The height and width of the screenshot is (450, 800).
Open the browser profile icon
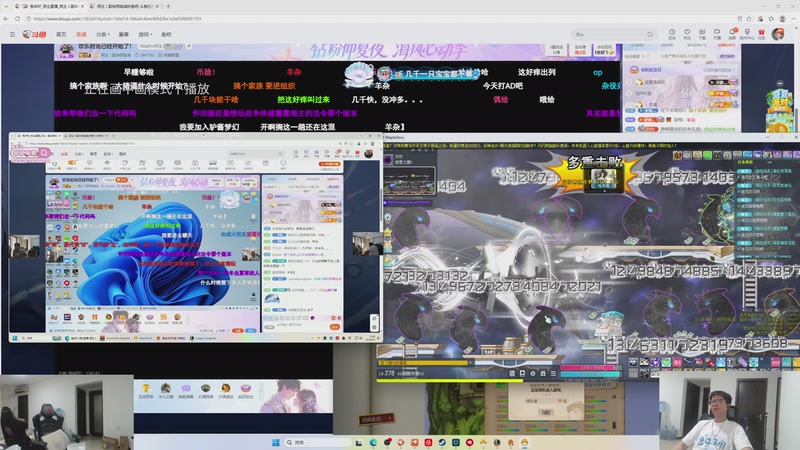point(782,18)
